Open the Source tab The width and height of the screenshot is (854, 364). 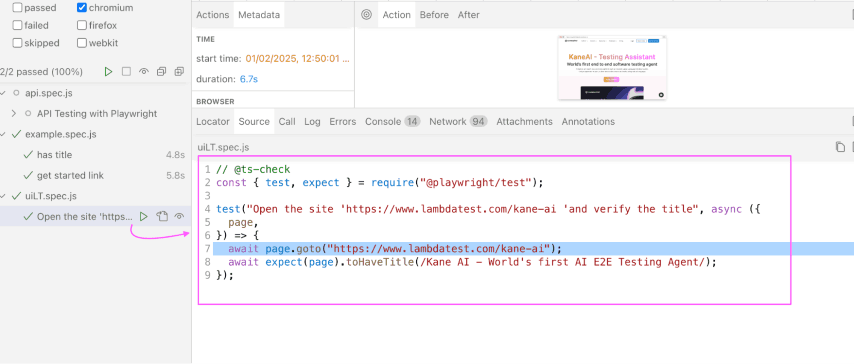click(x=254, y=122)
